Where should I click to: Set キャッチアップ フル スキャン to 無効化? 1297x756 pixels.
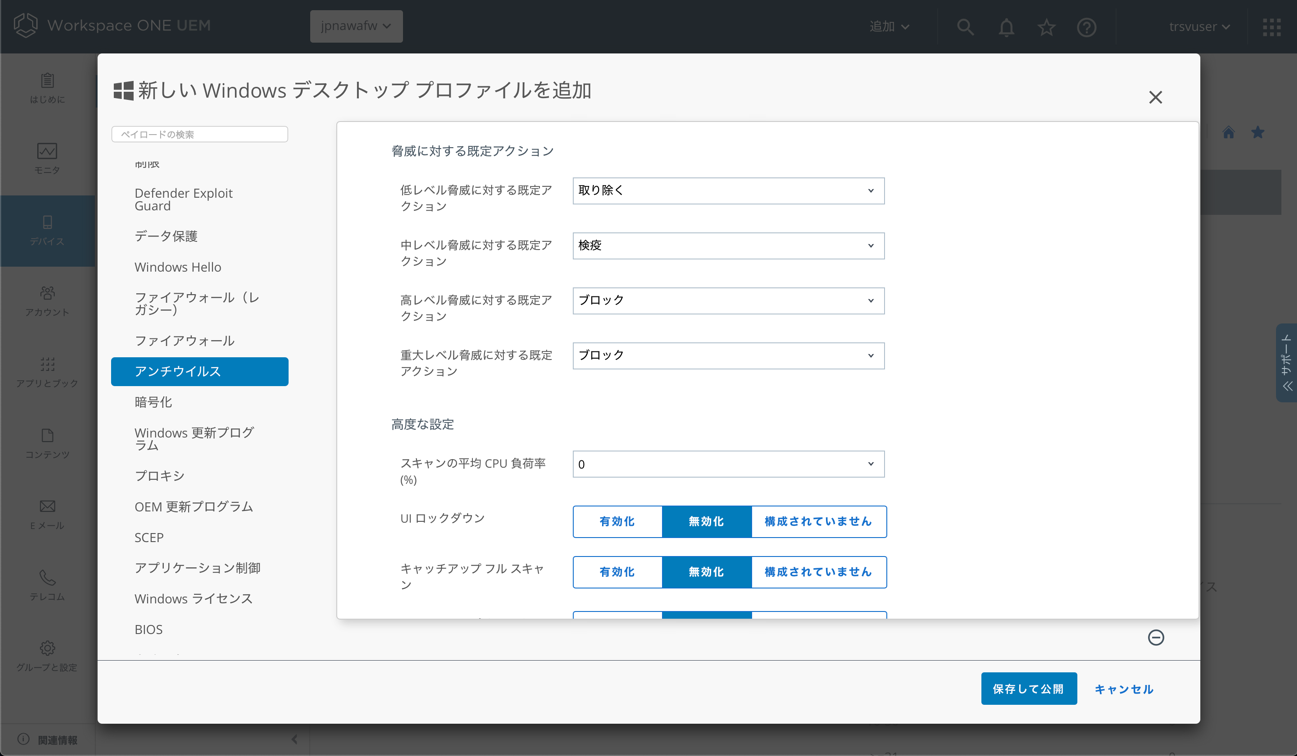(x=706, y=572)
